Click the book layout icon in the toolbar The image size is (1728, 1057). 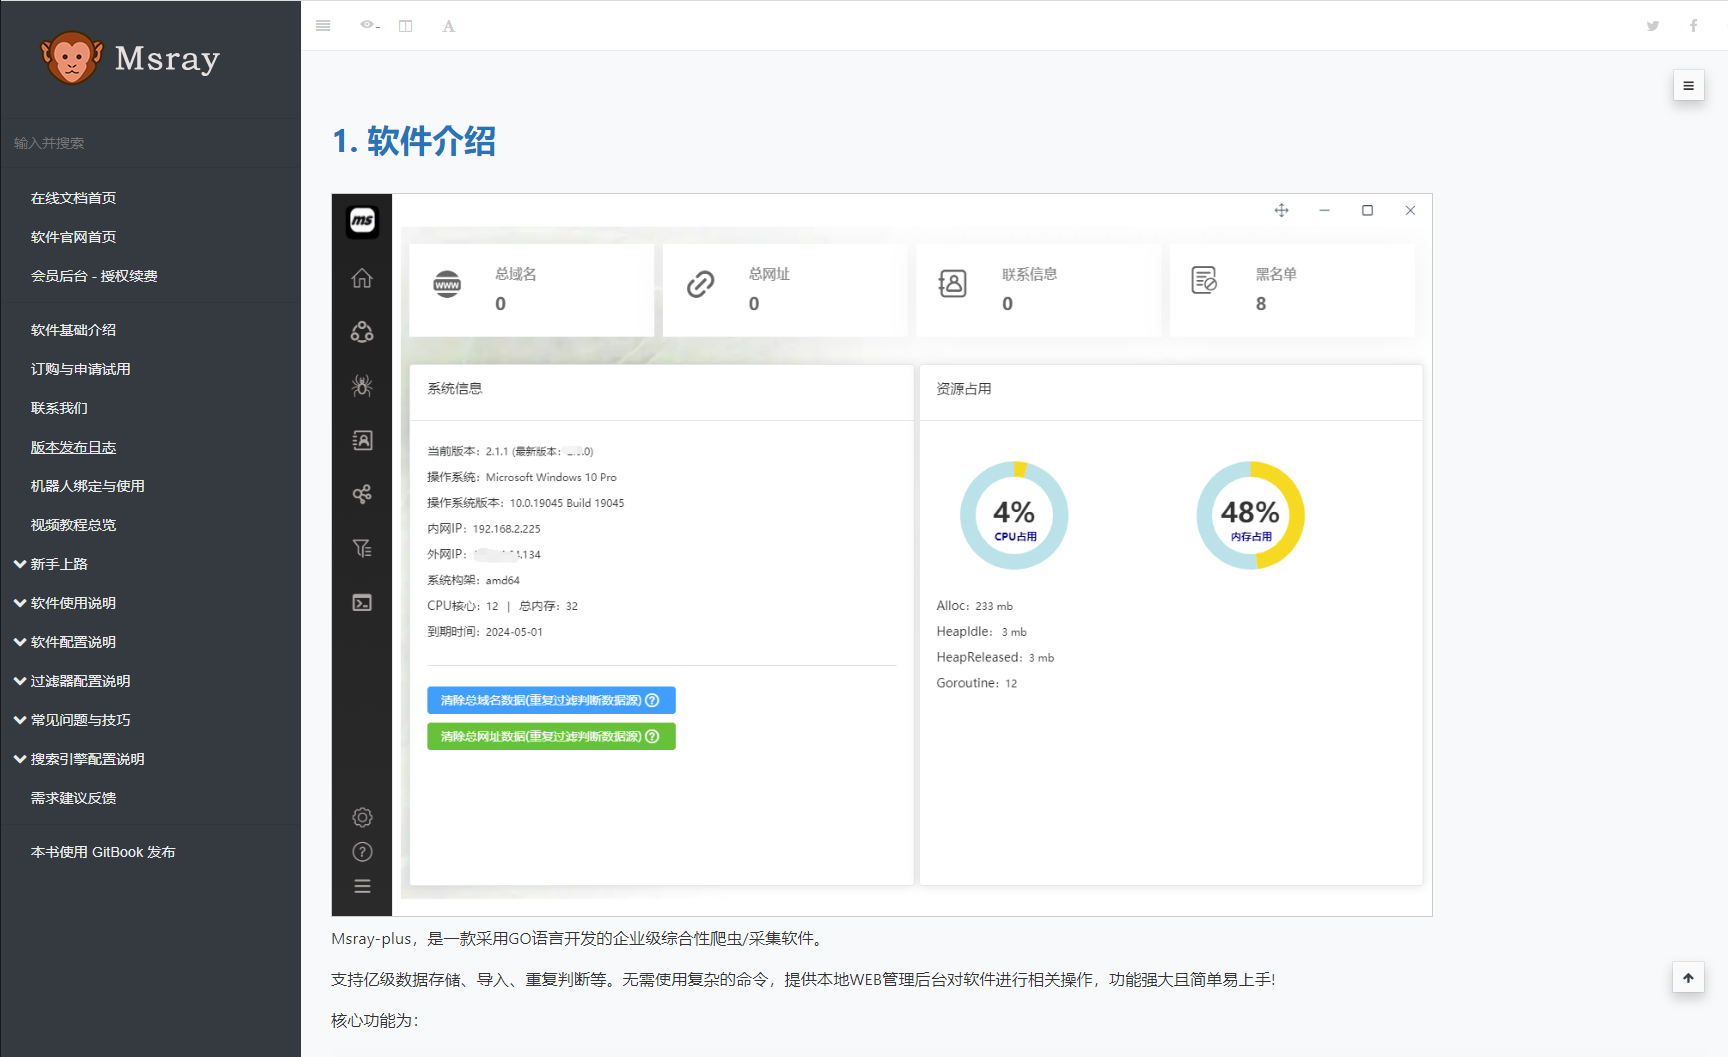406,26
